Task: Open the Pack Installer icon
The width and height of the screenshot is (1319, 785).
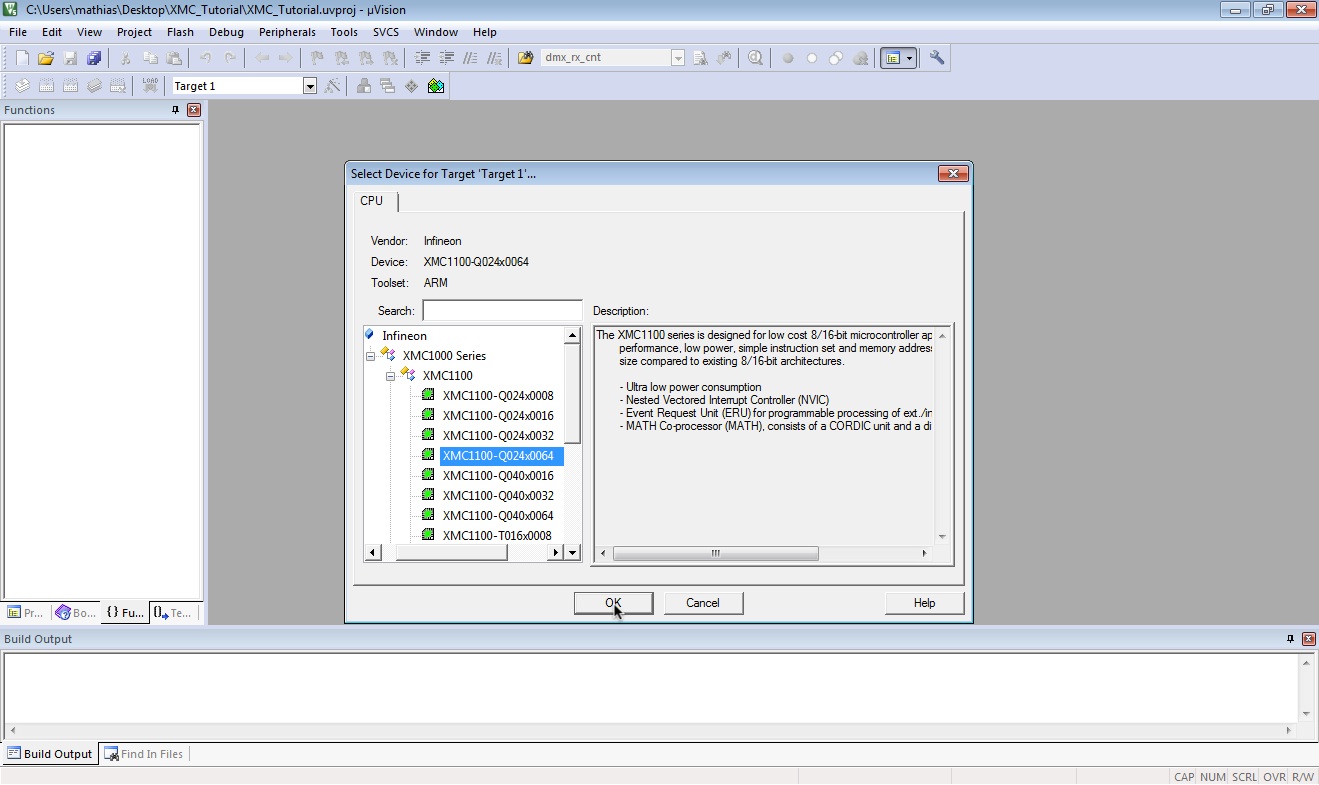Action: point(436,86)
